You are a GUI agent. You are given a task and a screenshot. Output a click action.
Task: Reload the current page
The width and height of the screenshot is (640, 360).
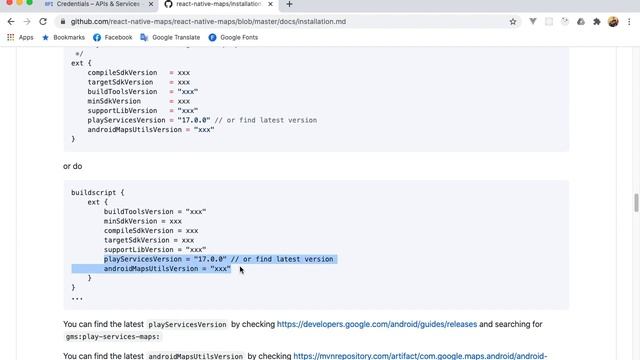click(x=43, y=22)
